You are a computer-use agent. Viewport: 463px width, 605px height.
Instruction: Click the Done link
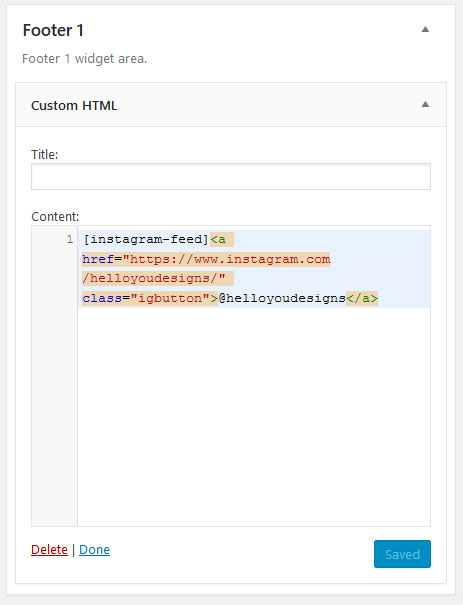[95, 549]
